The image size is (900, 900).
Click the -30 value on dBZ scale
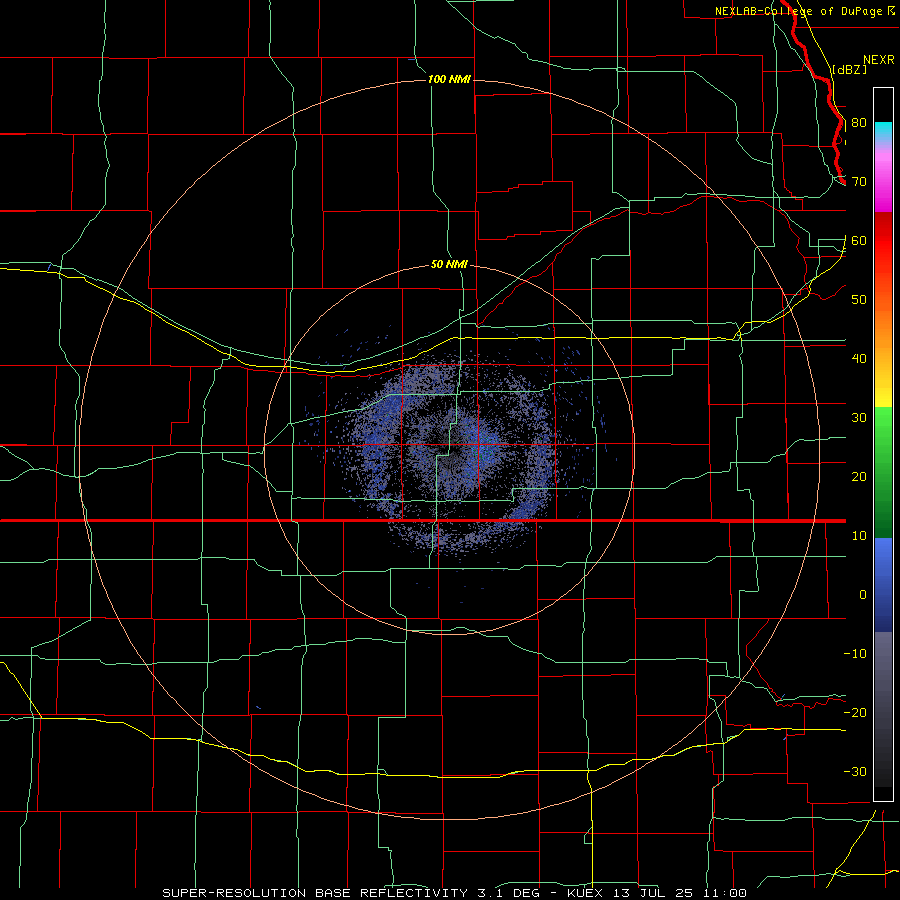[x=855, y=772]
